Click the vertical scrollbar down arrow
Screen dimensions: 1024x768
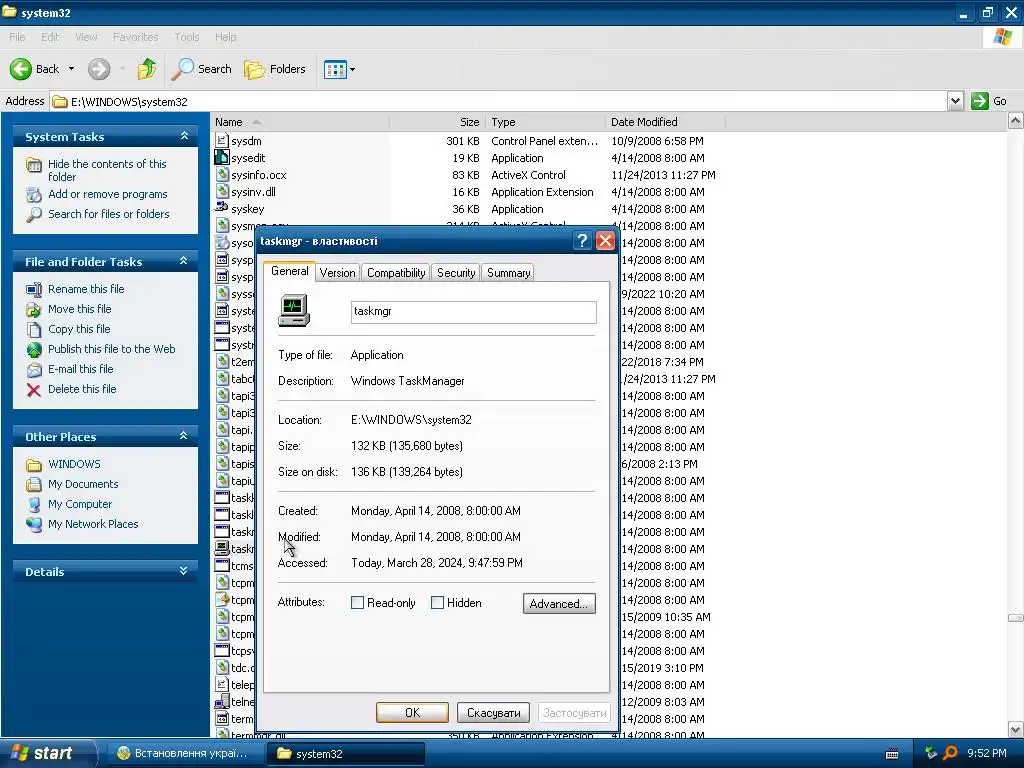tap(1015, 729)
